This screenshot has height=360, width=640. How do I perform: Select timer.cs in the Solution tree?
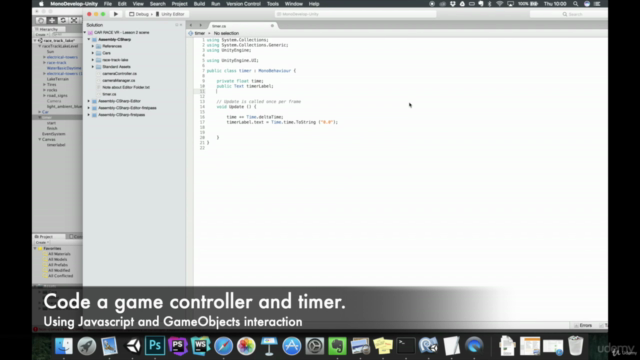point(109,94)
